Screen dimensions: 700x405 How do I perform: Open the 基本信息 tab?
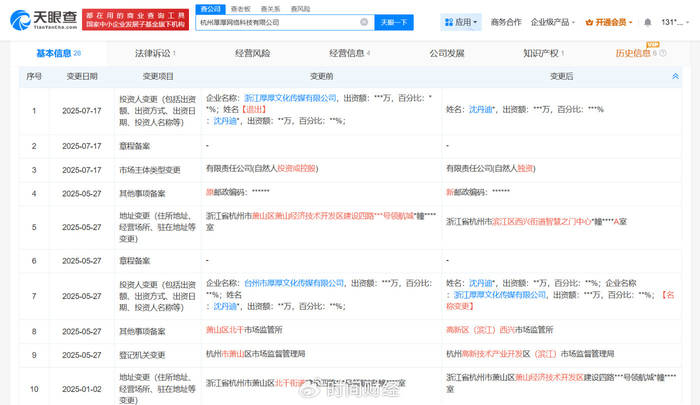(x=58, y=53)
